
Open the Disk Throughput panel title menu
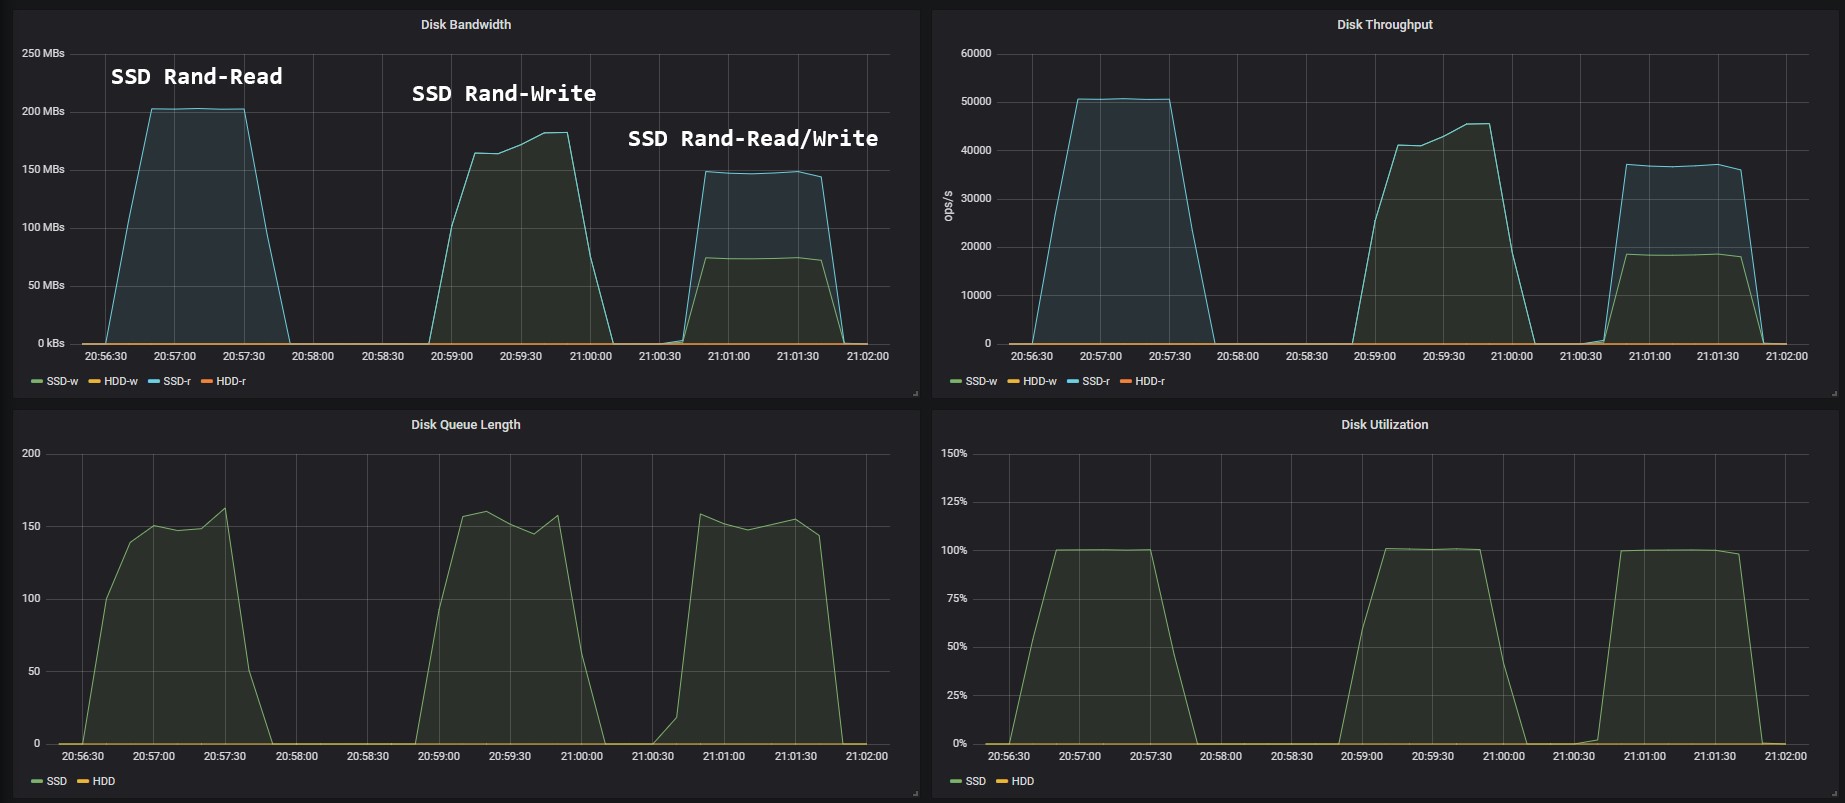[x=1384, y=25]
